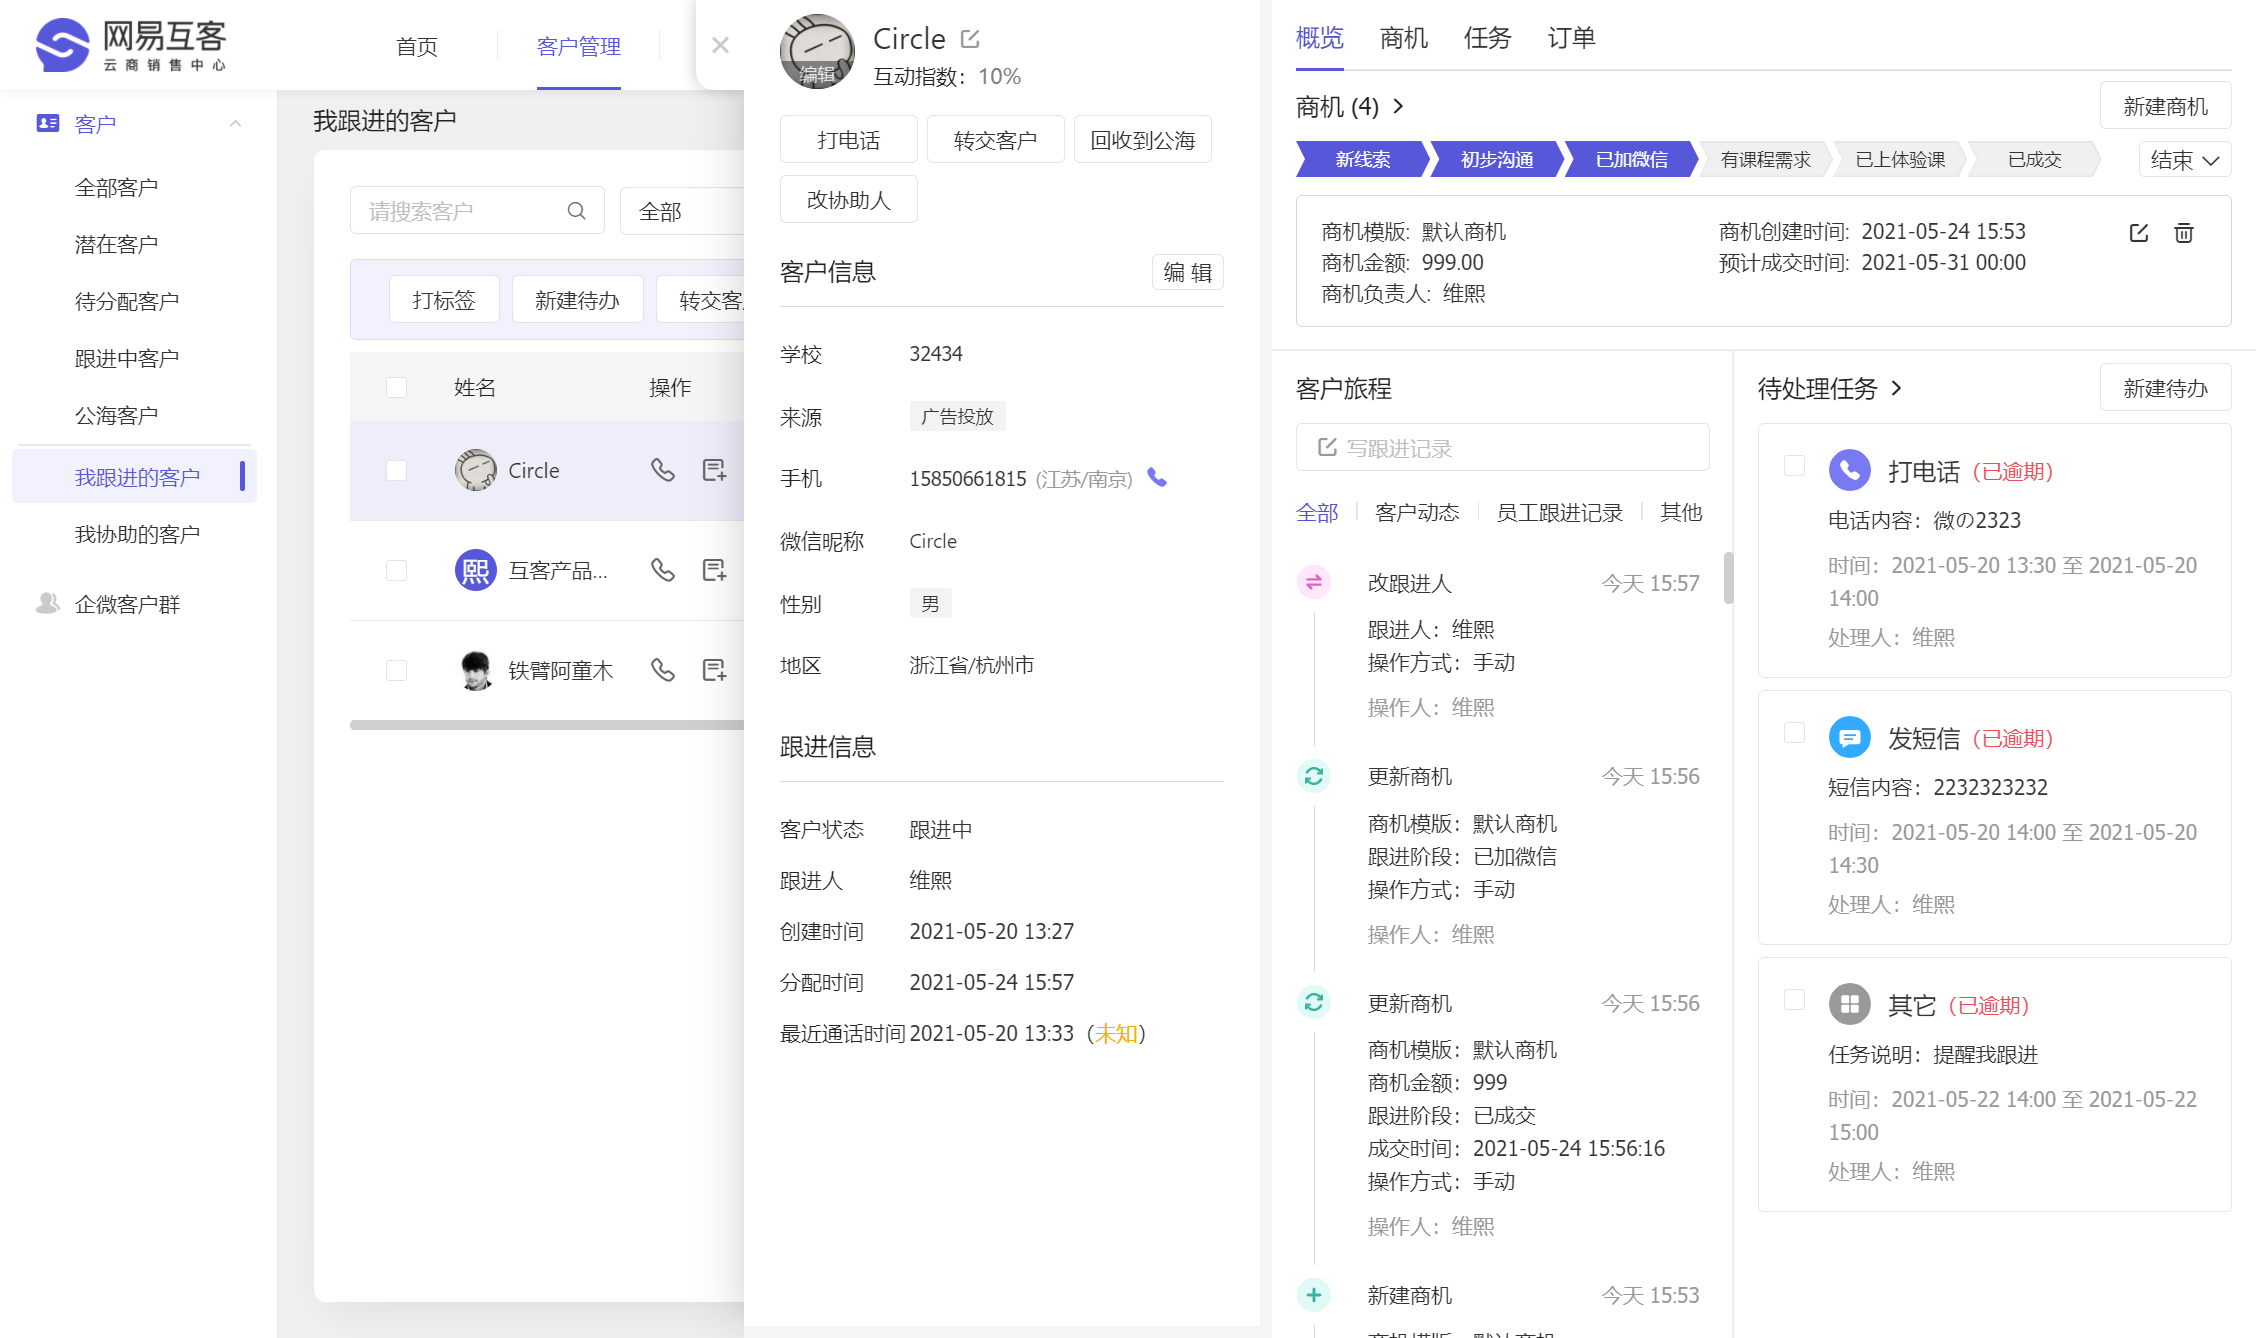The width and height of the screenshot is (2256, 1338).
Task: Select all customers with header checkbox
Action: [x=397, y=388]
